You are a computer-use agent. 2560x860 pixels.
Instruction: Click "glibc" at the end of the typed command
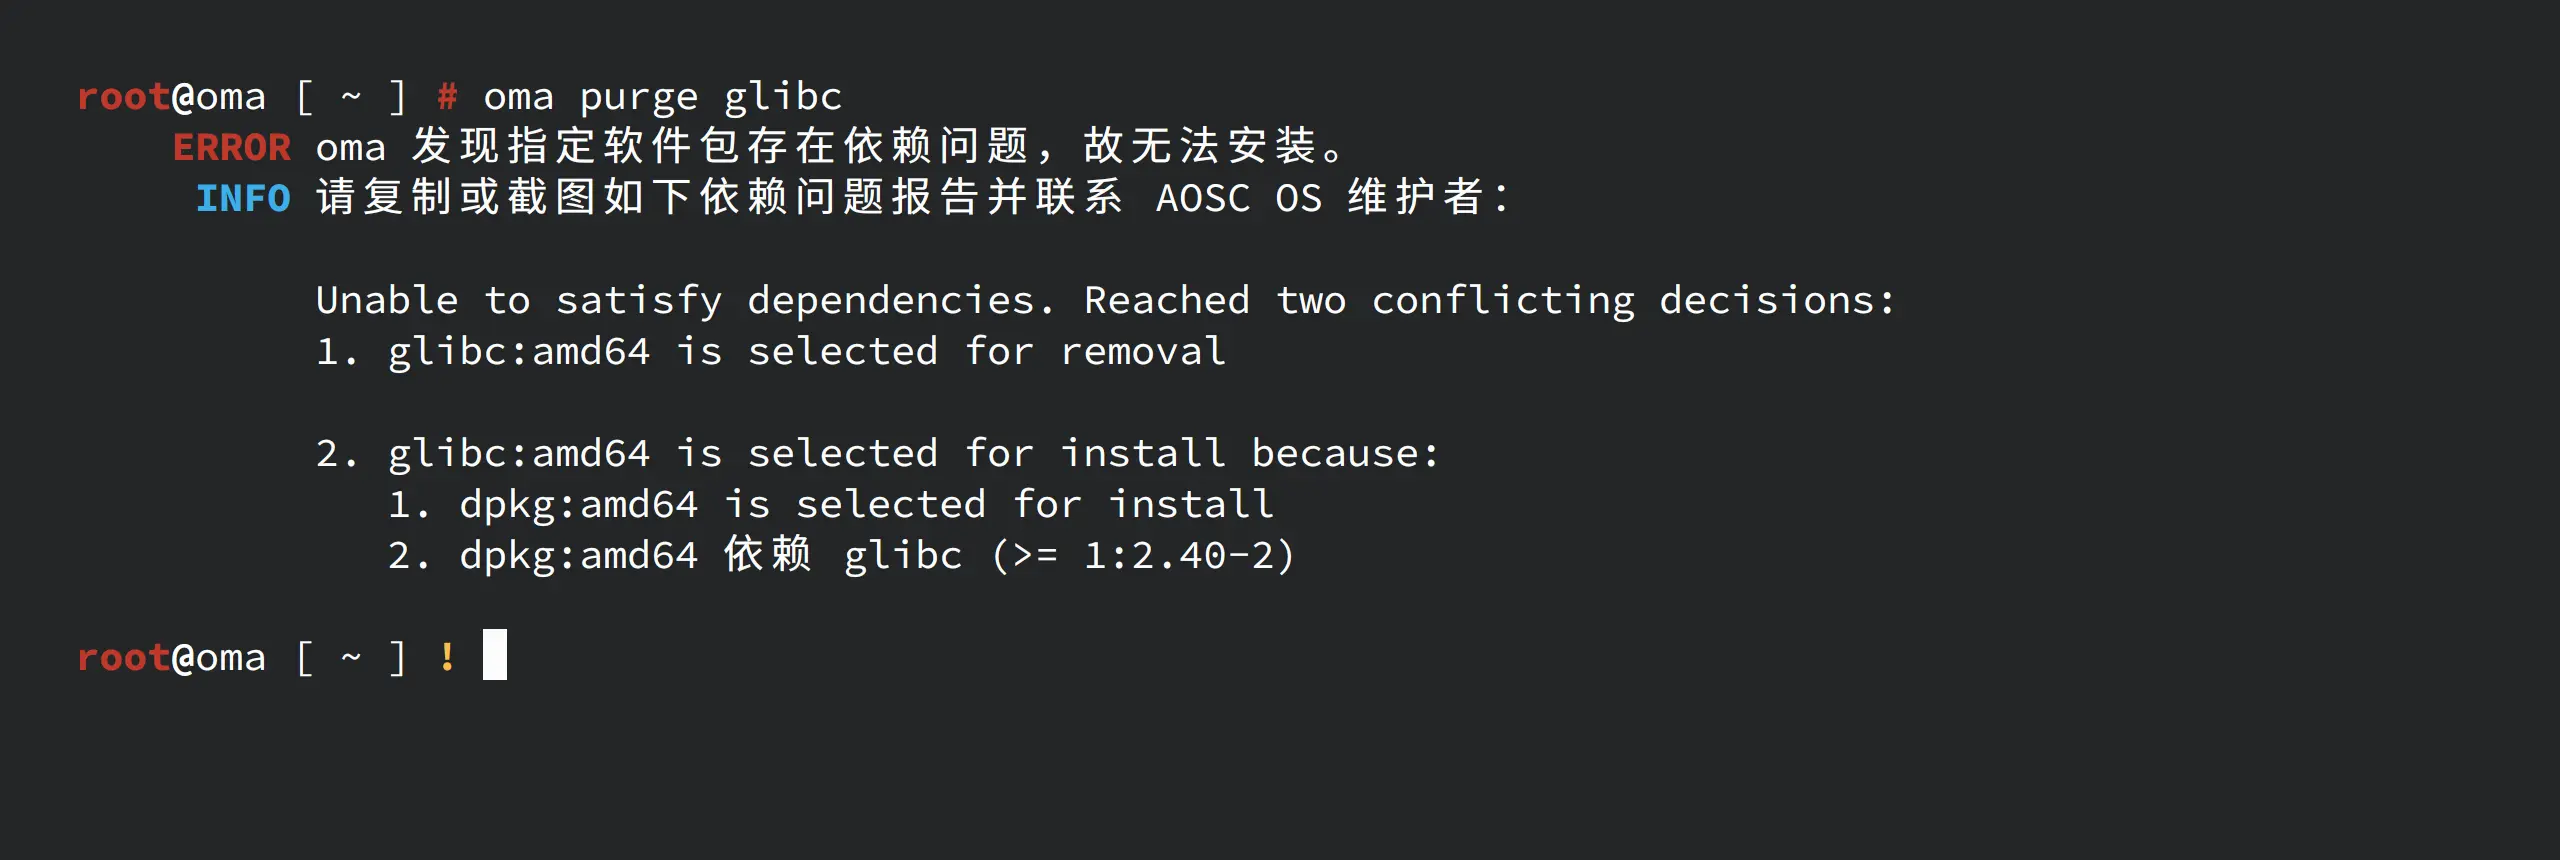(783, 97)
